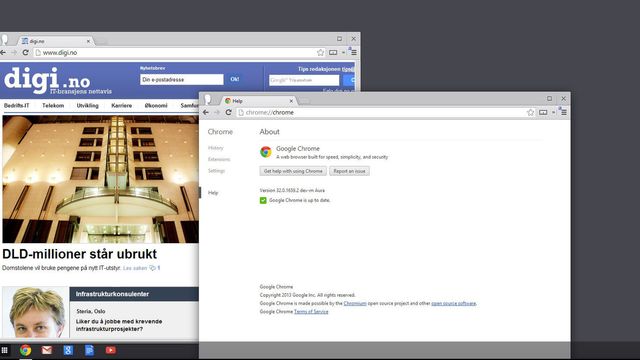Bookmark the chrome://chrome page with the star
The image size is (640, 360).
(x=530, y=112)
